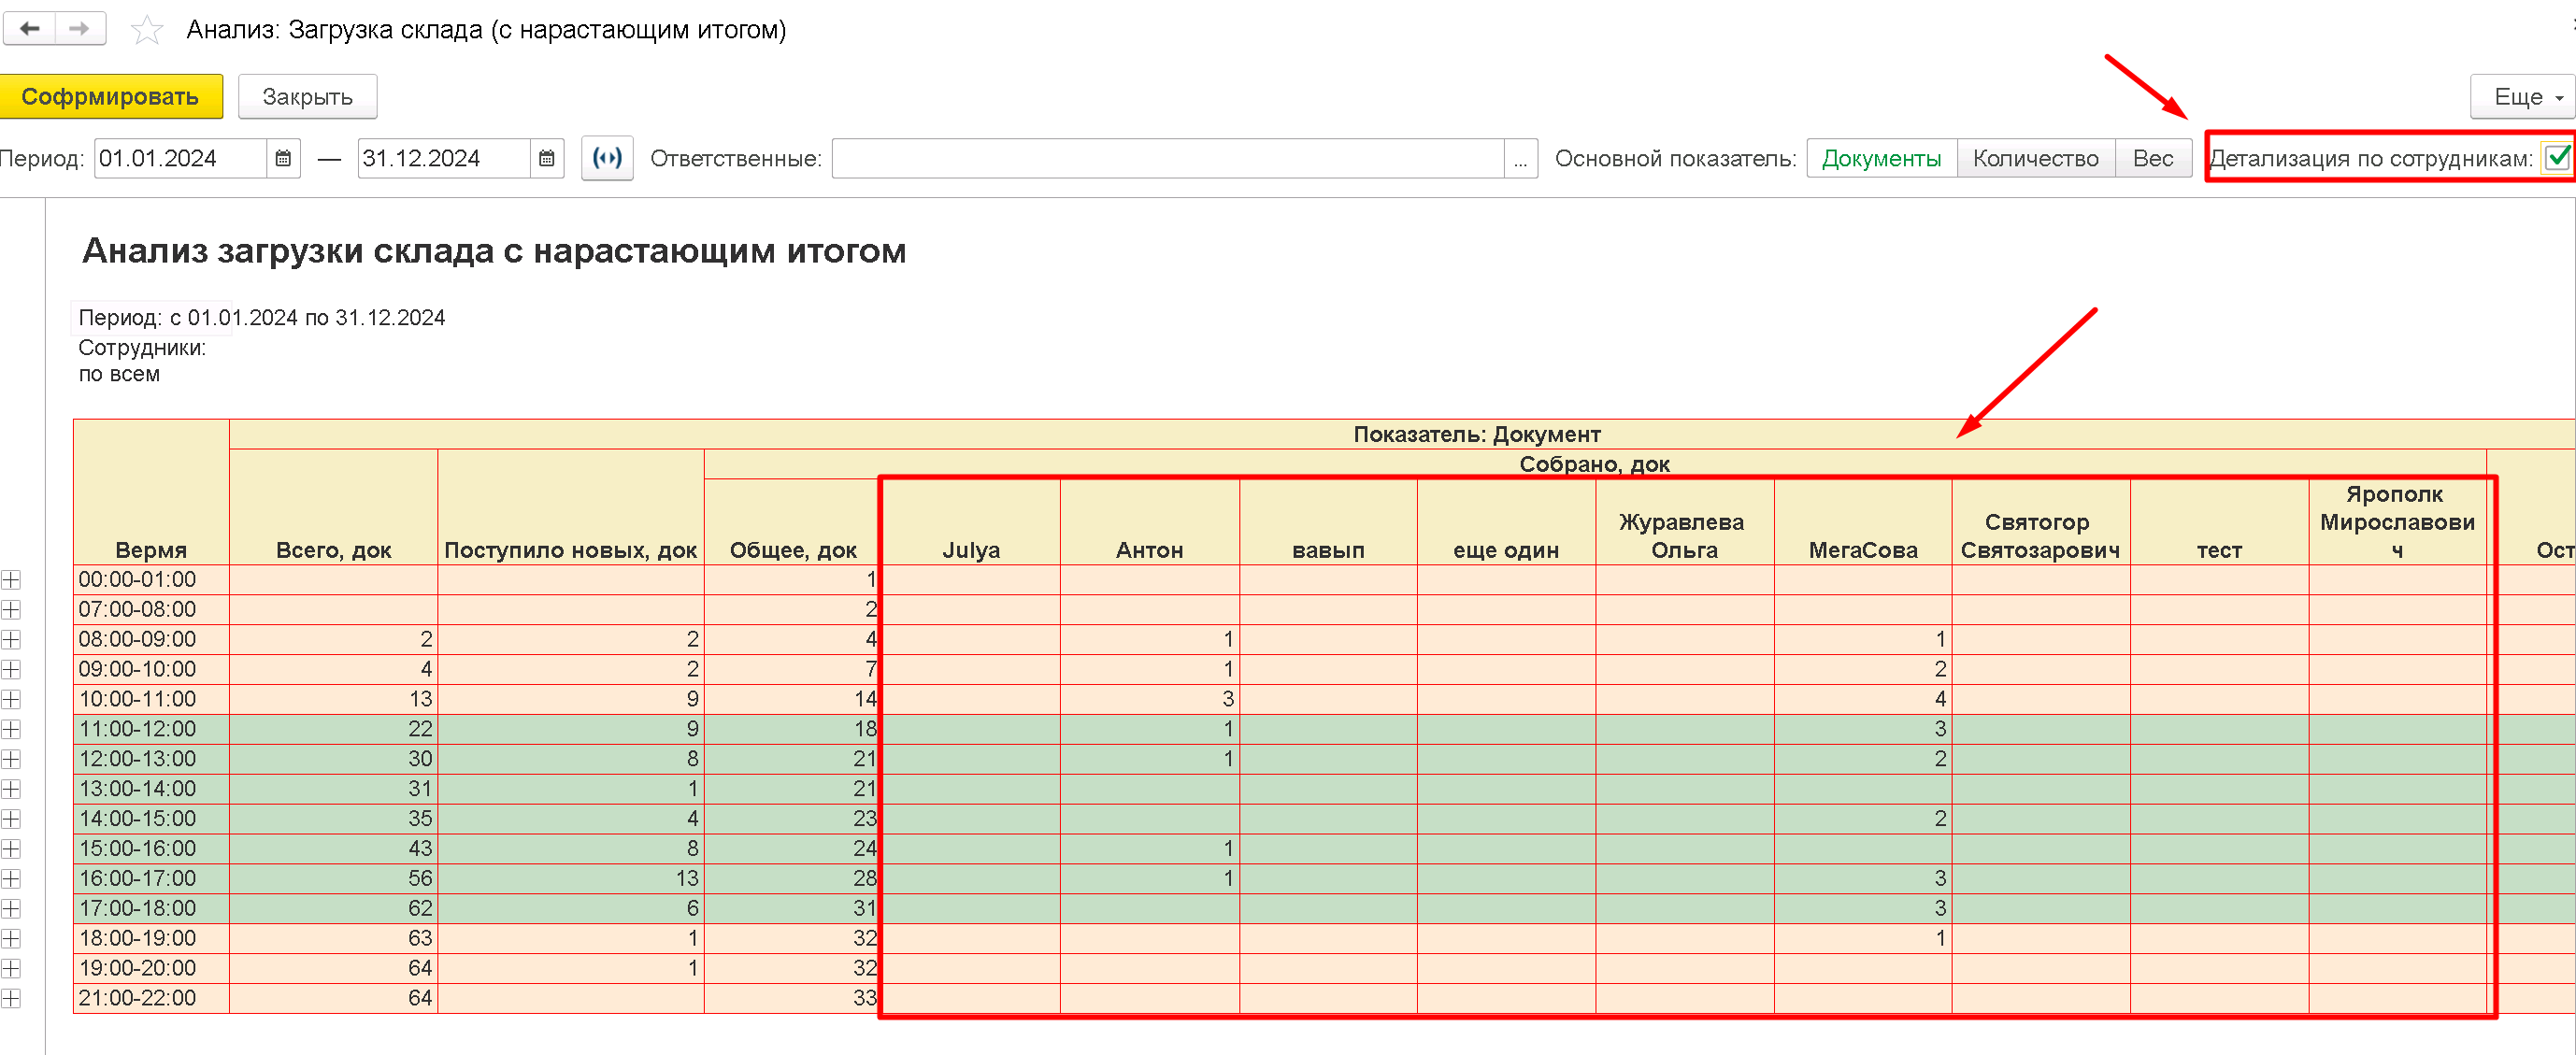Click the Собрано, док header cell
The height and width of the screenshot is (1055, 2576).
pyautogui.click(x=1594, y=464)
